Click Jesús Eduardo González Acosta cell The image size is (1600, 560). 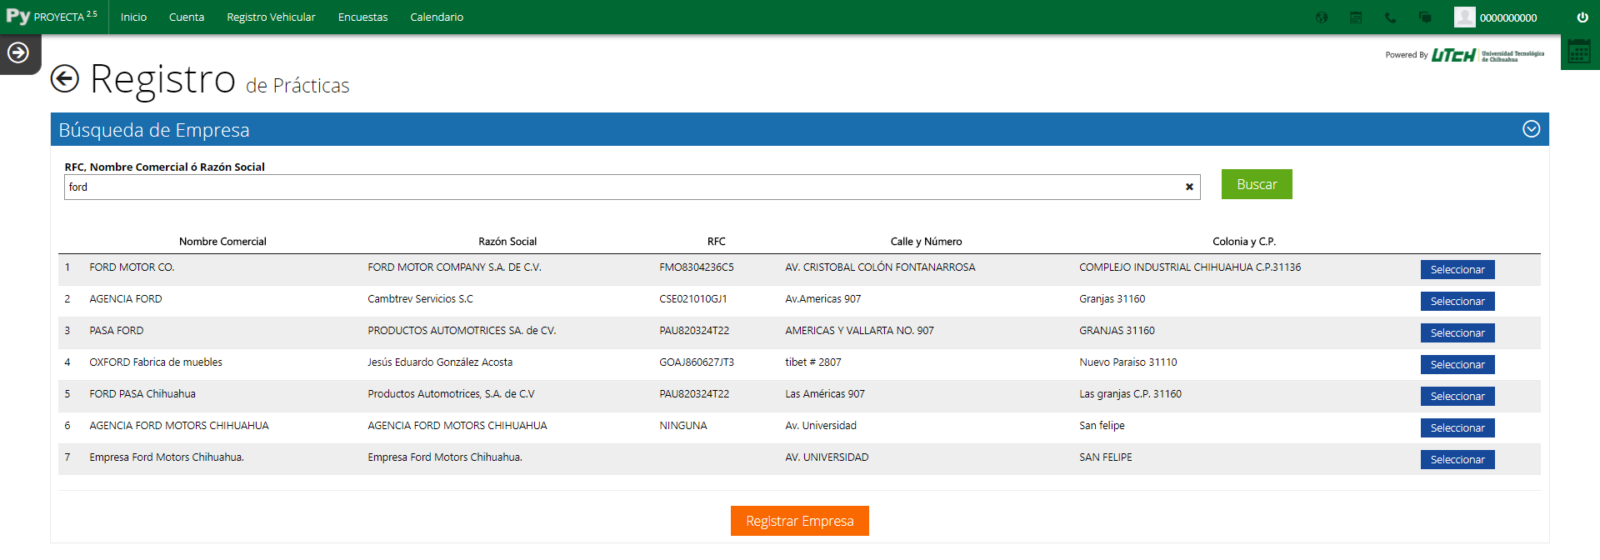440,362
